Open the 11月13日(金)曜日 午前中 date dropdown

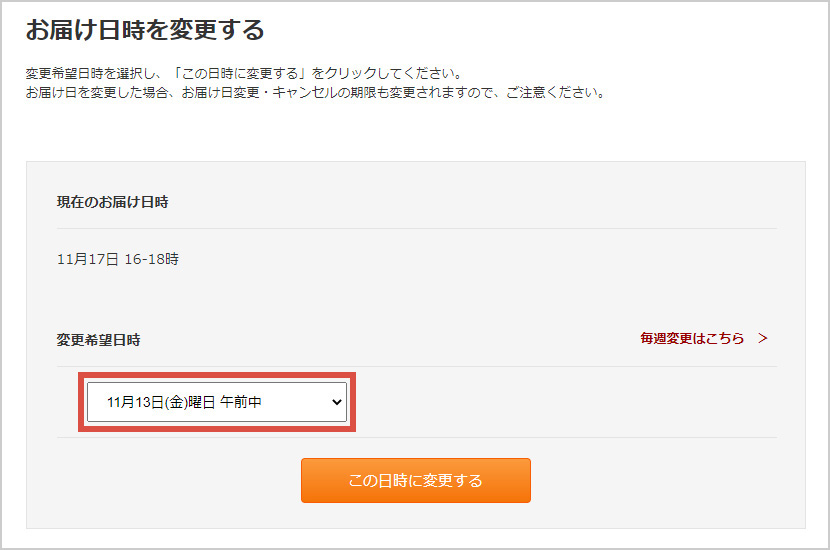(x=216, y=402)
